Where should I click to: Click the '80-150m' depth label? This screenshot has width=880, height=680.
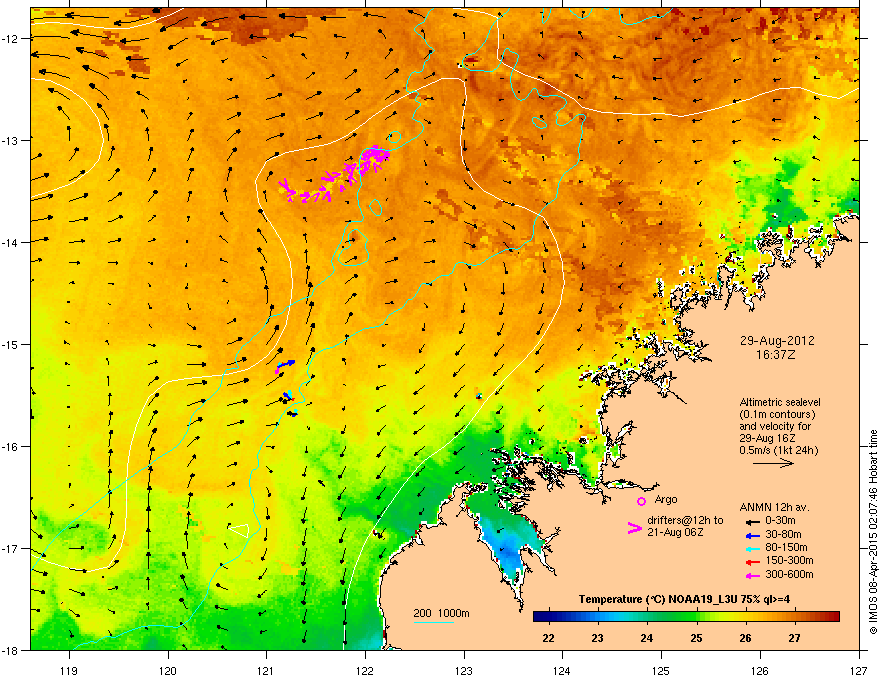point(786,547)
